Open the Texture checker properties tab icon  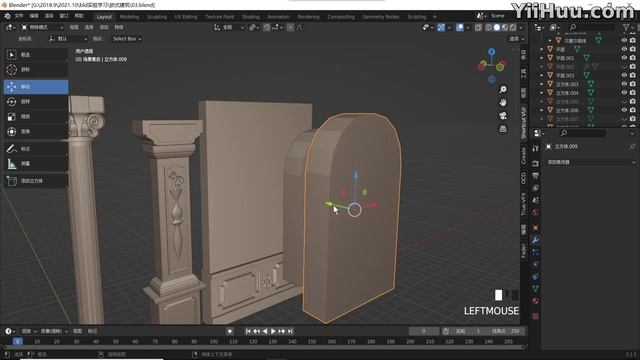(x=536, y=316)
